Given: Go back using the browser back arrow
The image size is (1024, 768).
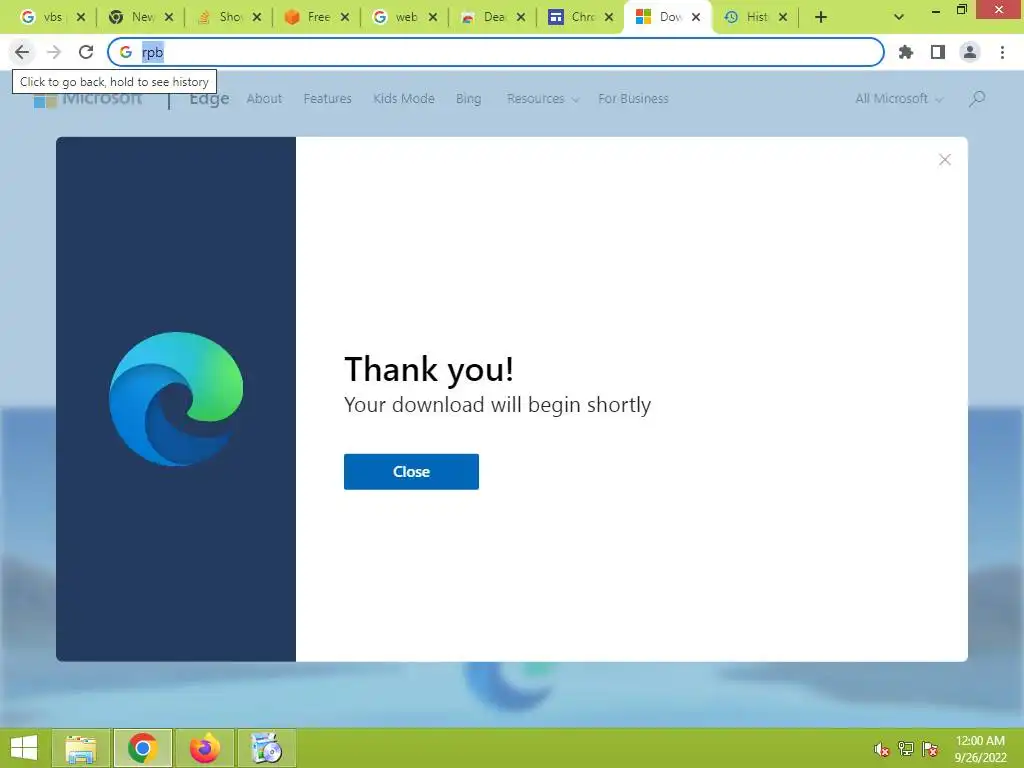Looking at the screenshot, I should (22, 52).
